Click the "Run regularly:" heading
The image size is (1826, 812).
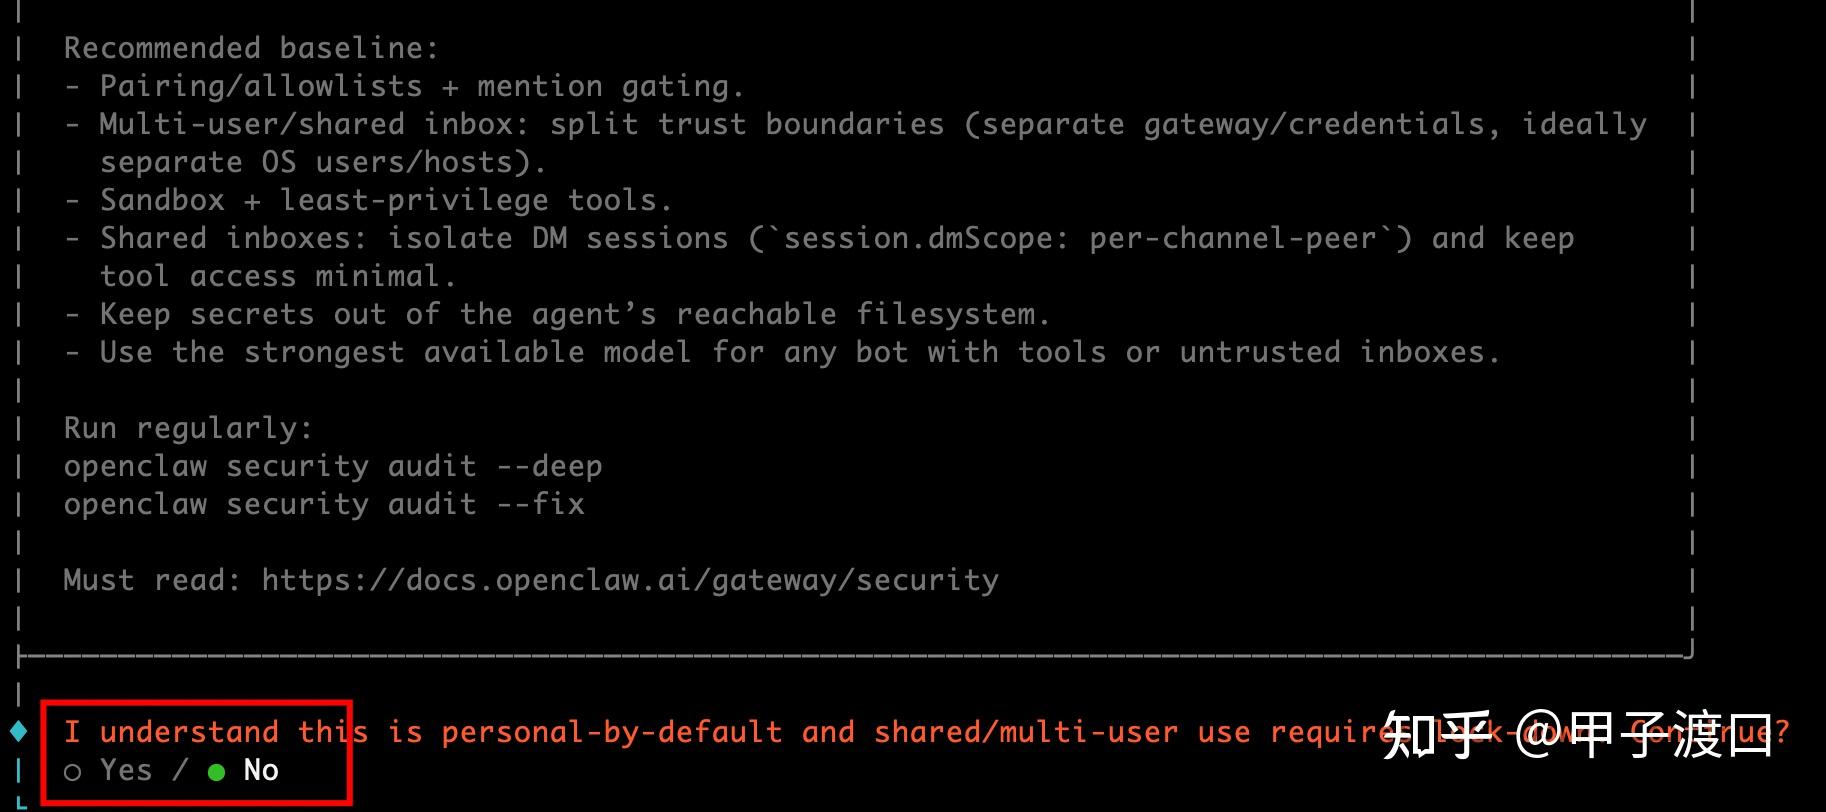pos(188,428)
